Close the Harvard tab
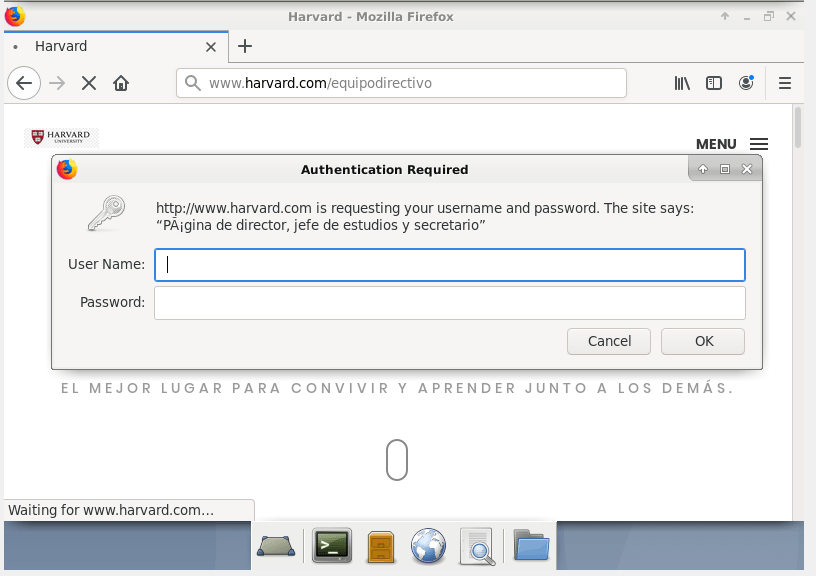Image resolution: width=816 pixels, height=576 pixels. (211, 47)
